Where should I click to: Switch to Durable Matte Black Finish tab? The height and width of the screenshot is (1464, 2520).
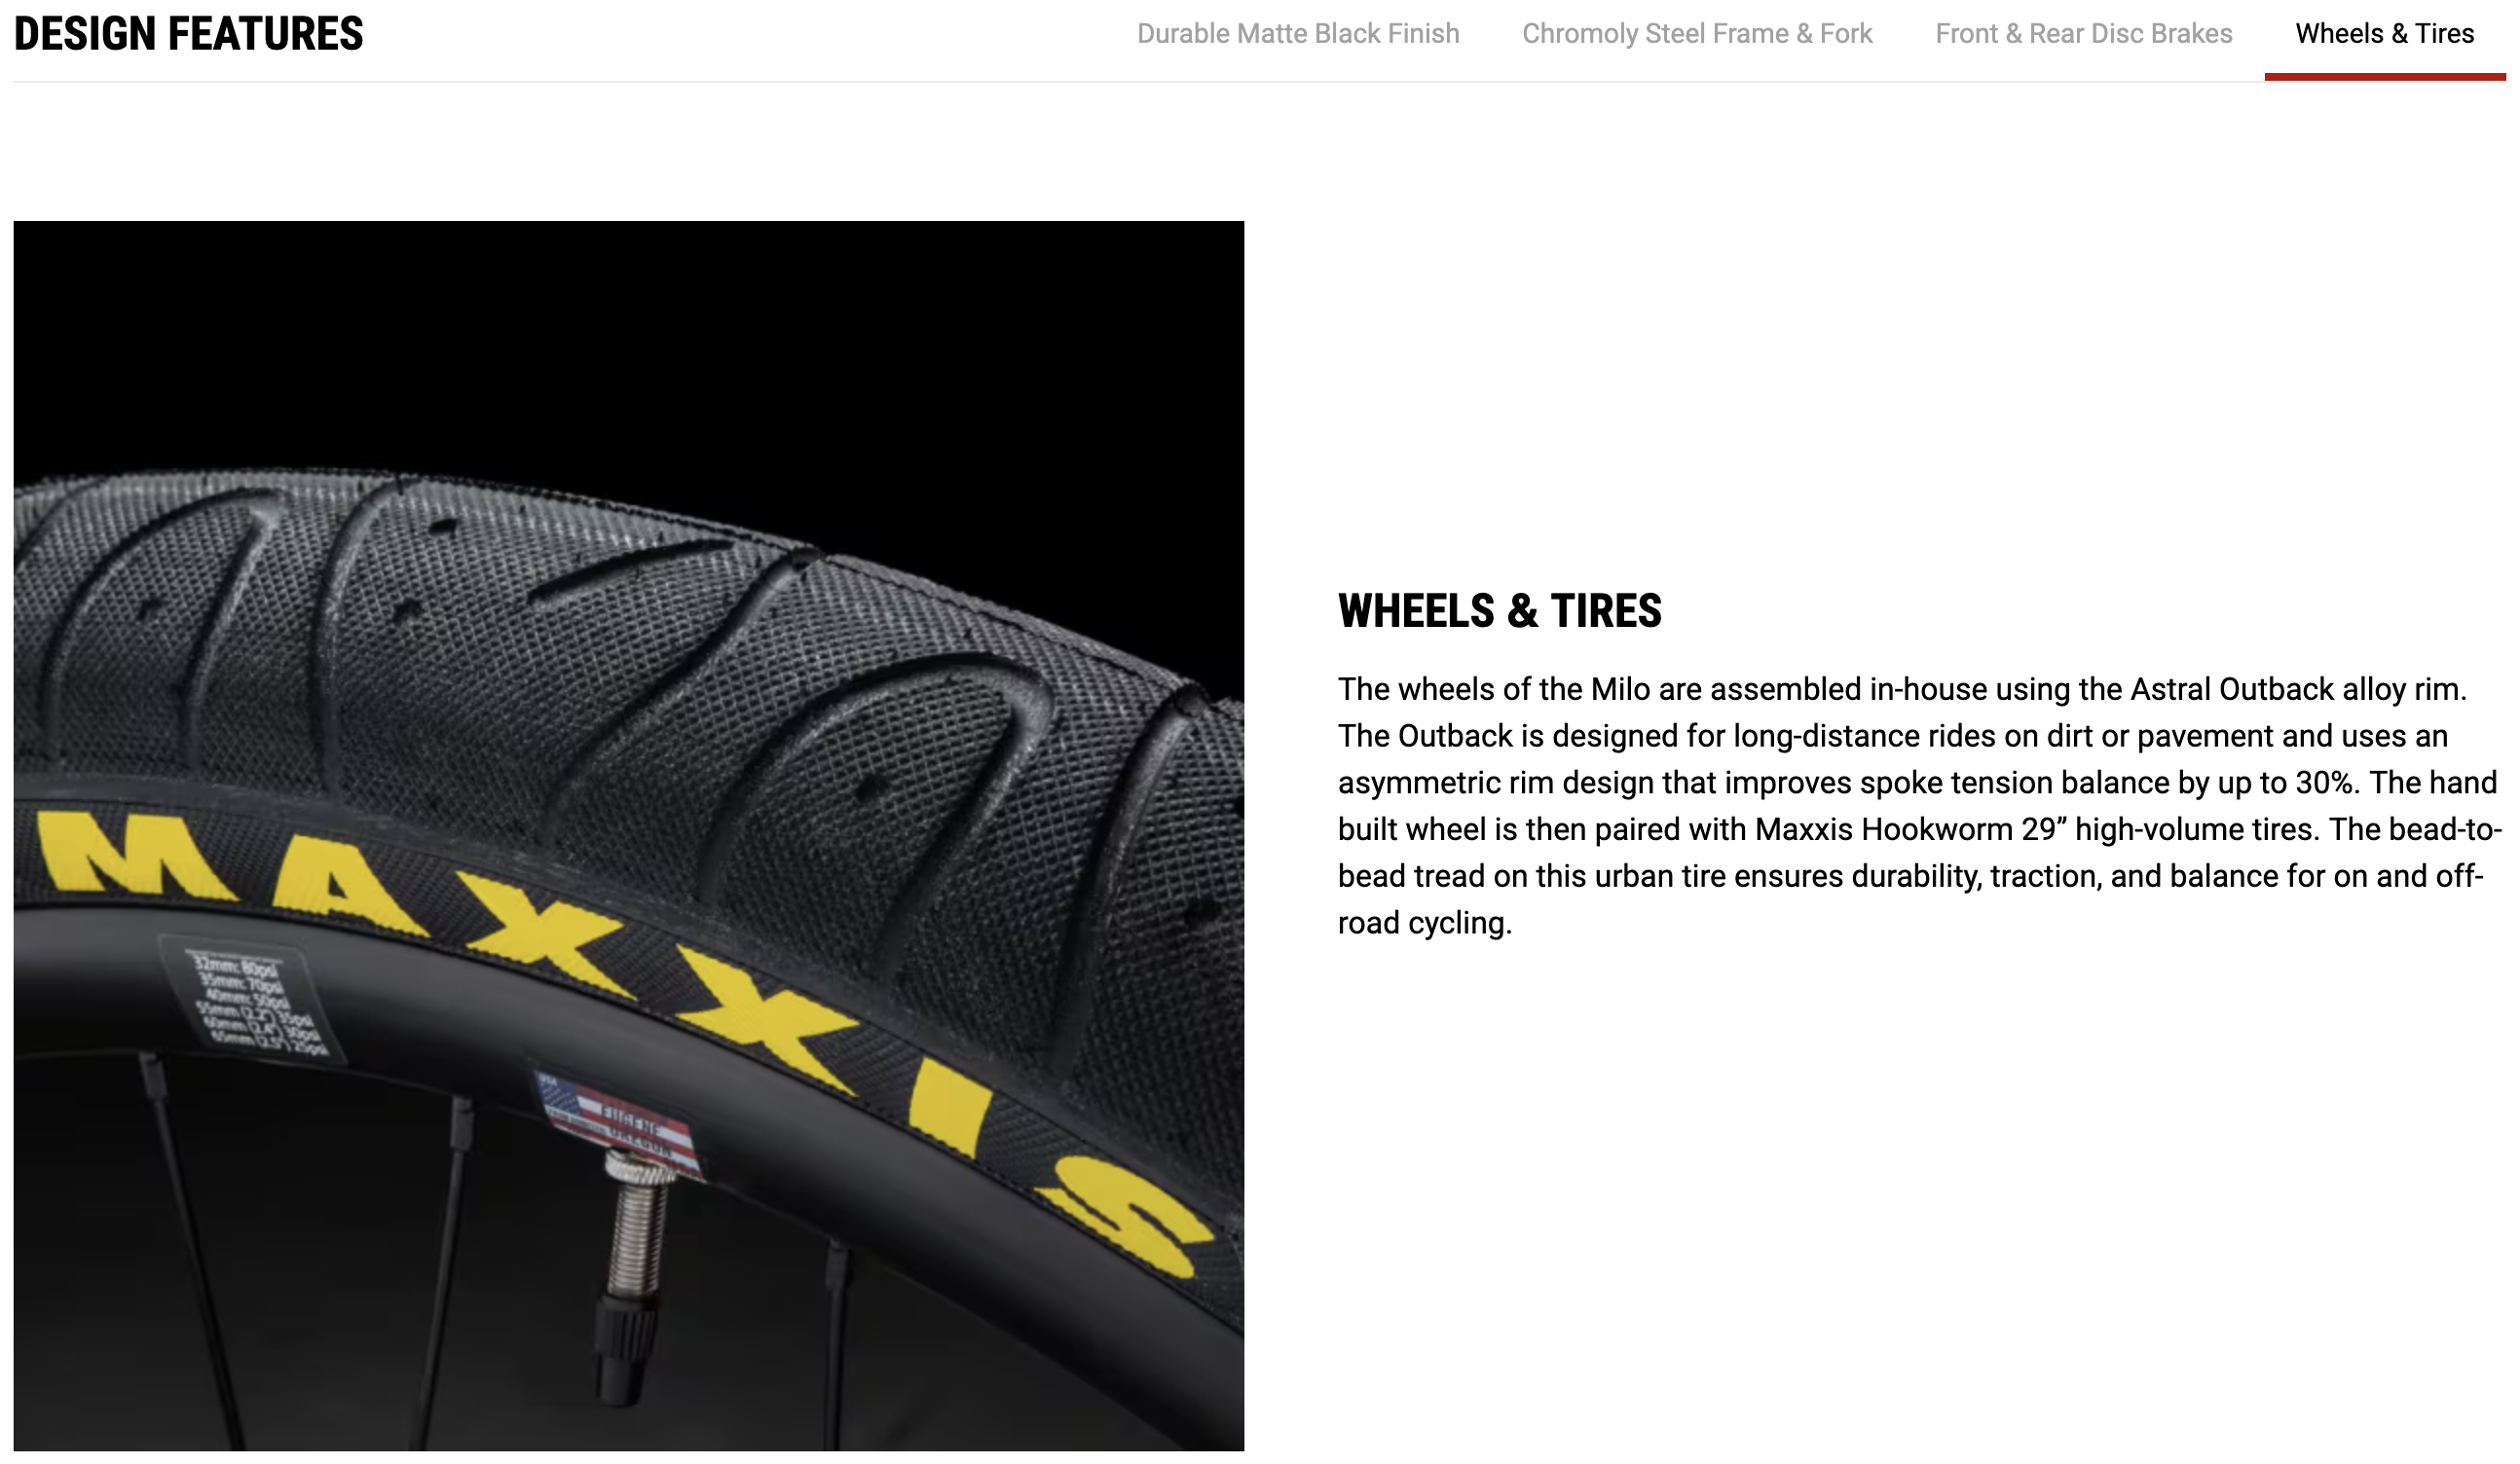[x=1297, y=34]
